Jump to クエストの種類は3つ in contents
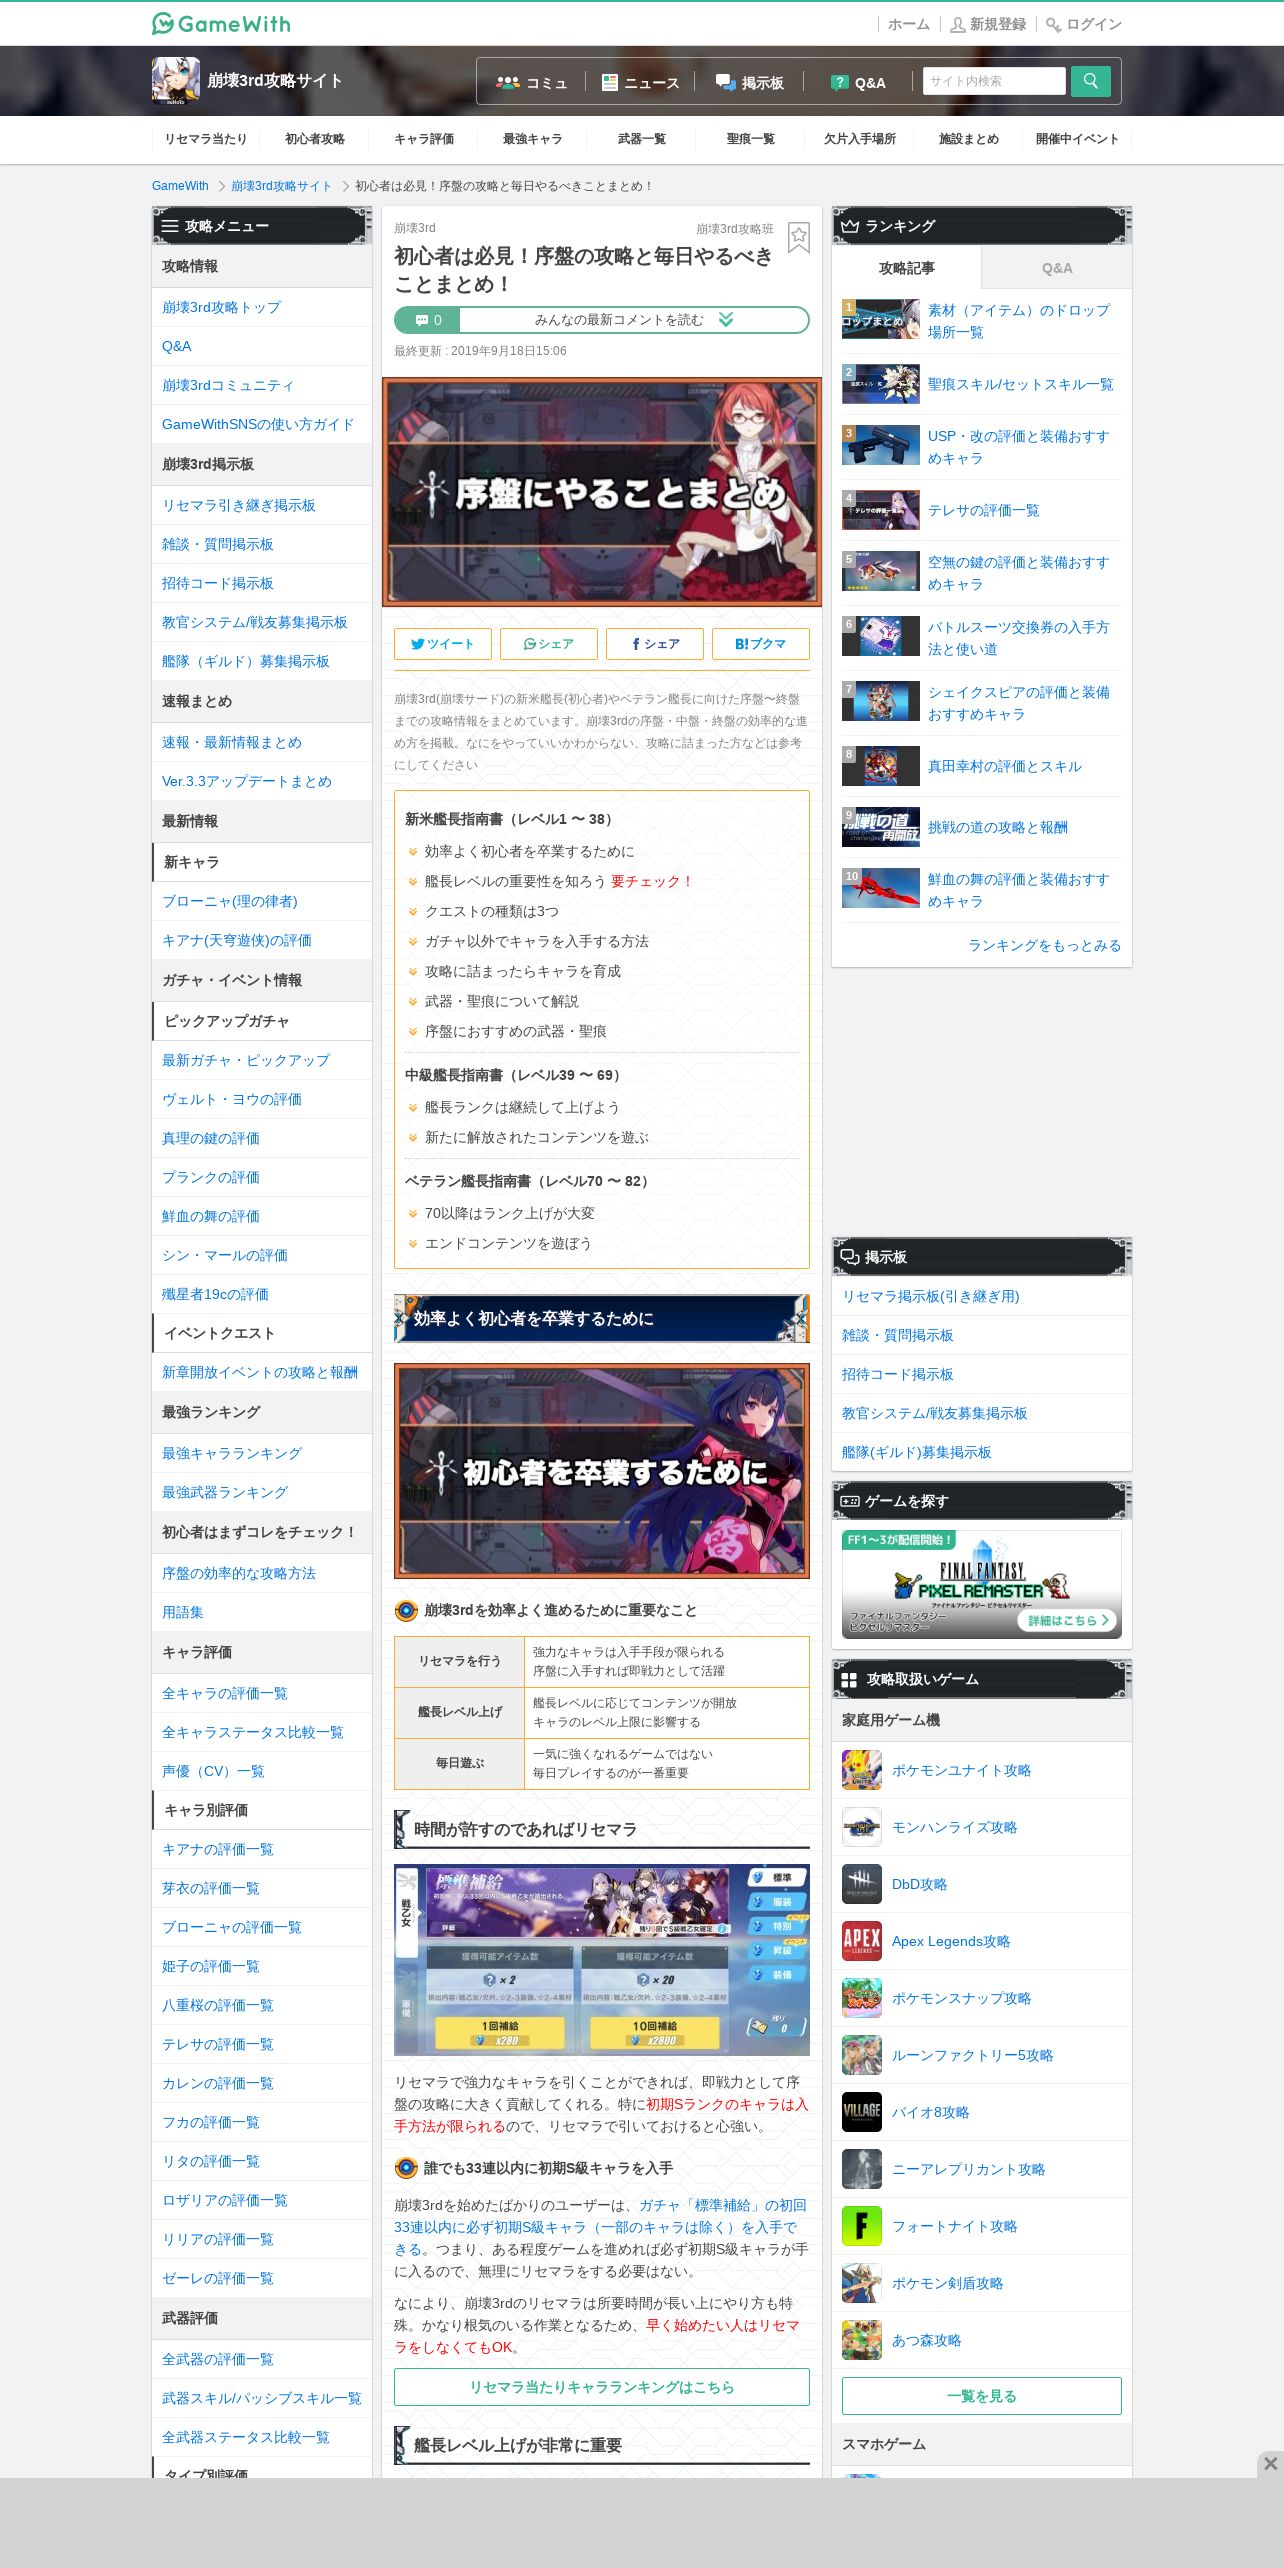The image size is (1284, 2568). 491,911
